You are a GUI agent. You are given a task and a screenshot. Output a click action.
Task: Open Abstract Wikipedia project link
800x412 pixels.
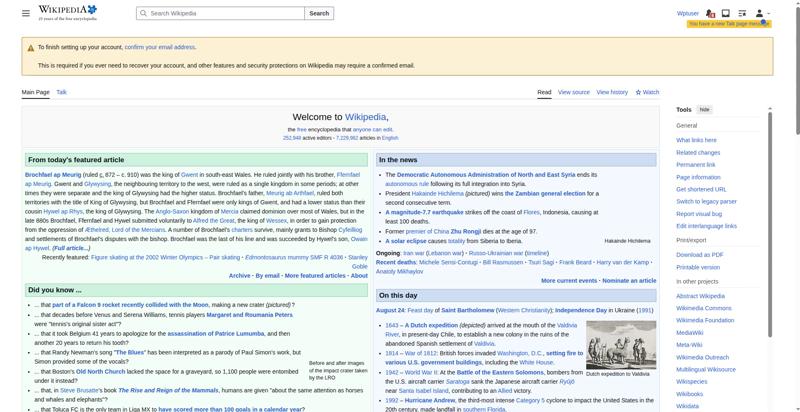point(700,296)
